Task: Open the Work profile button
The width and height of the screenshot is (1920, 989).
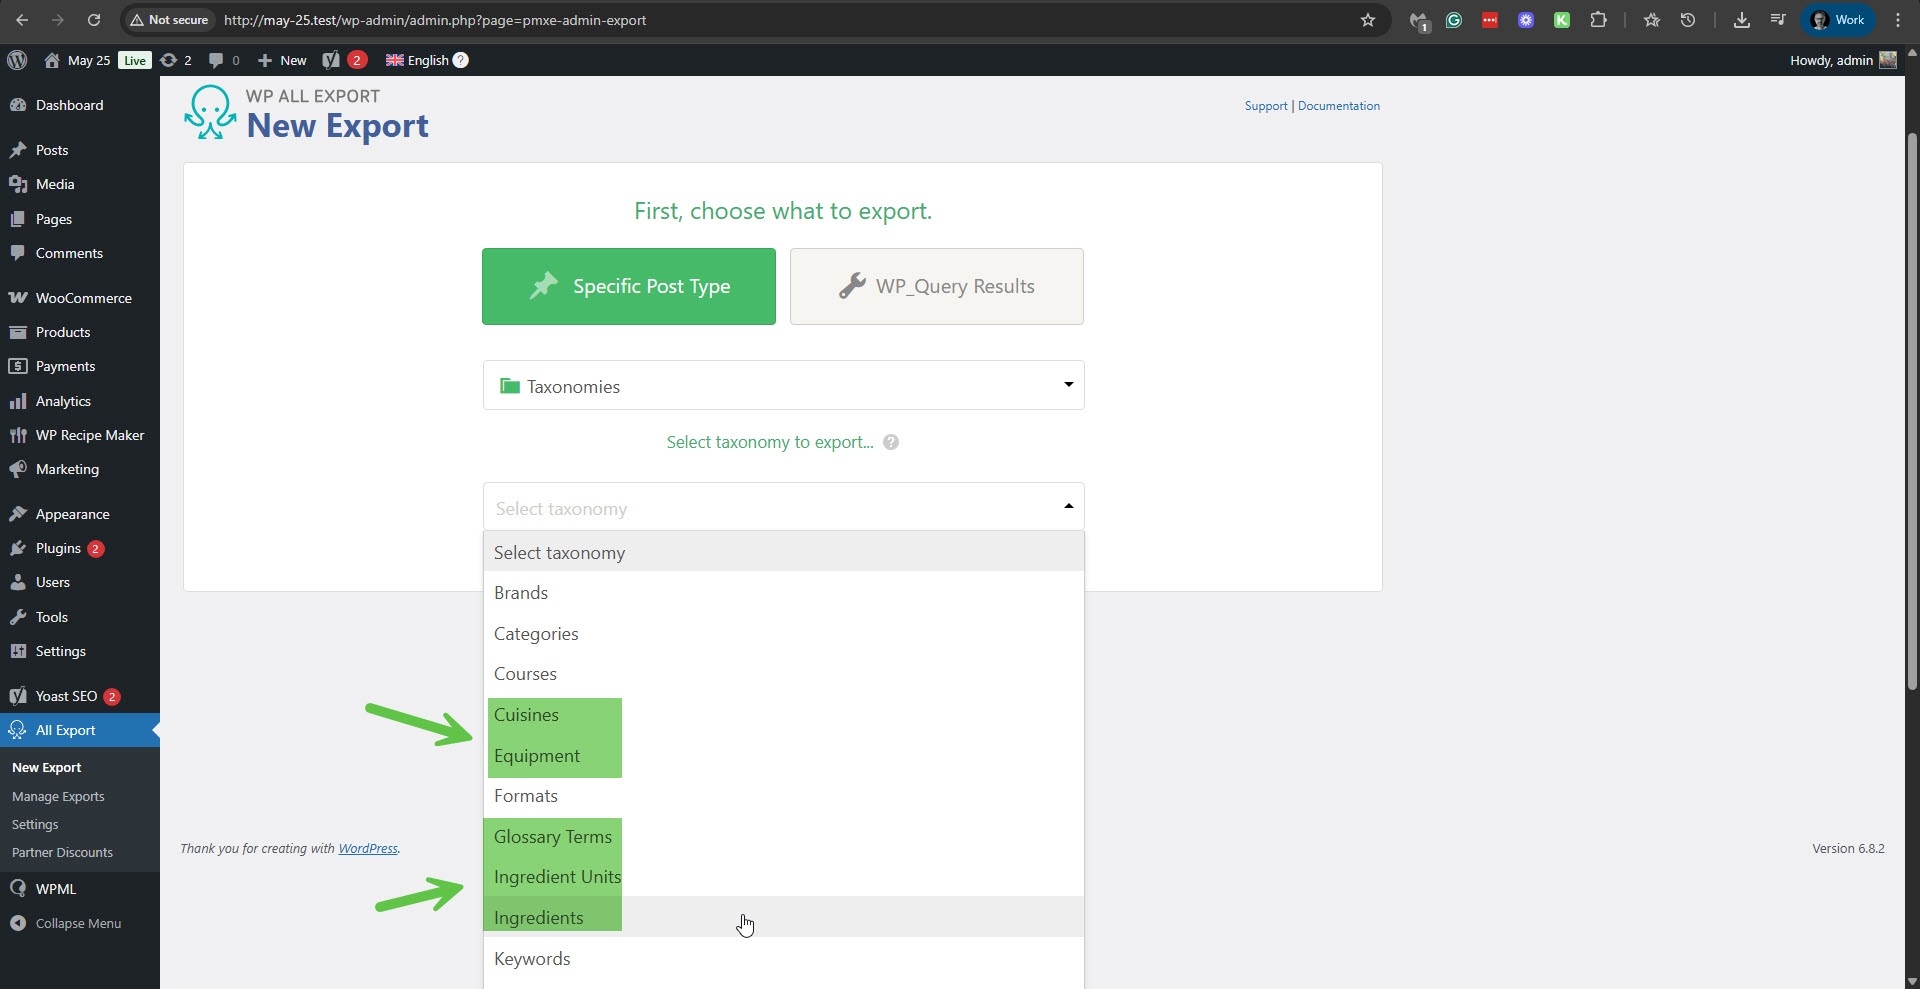Action: point(1838,20)
